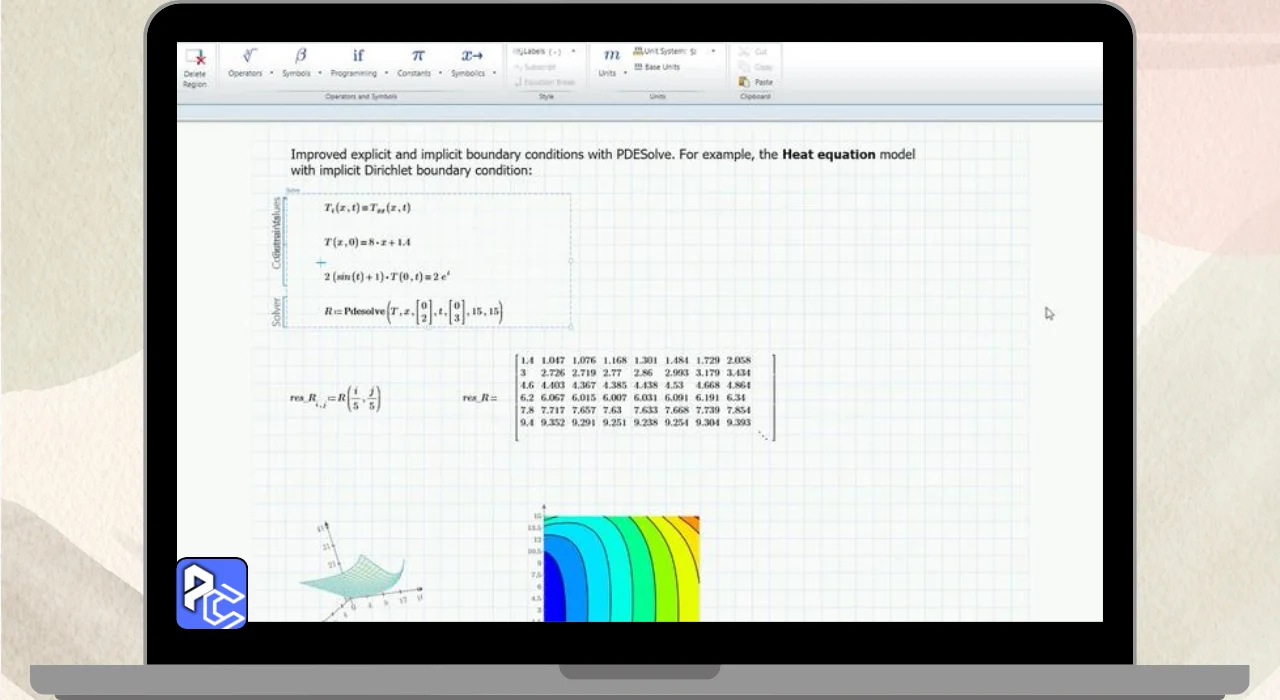Expand the Units dropdown arrow

(x=626, y=73)
